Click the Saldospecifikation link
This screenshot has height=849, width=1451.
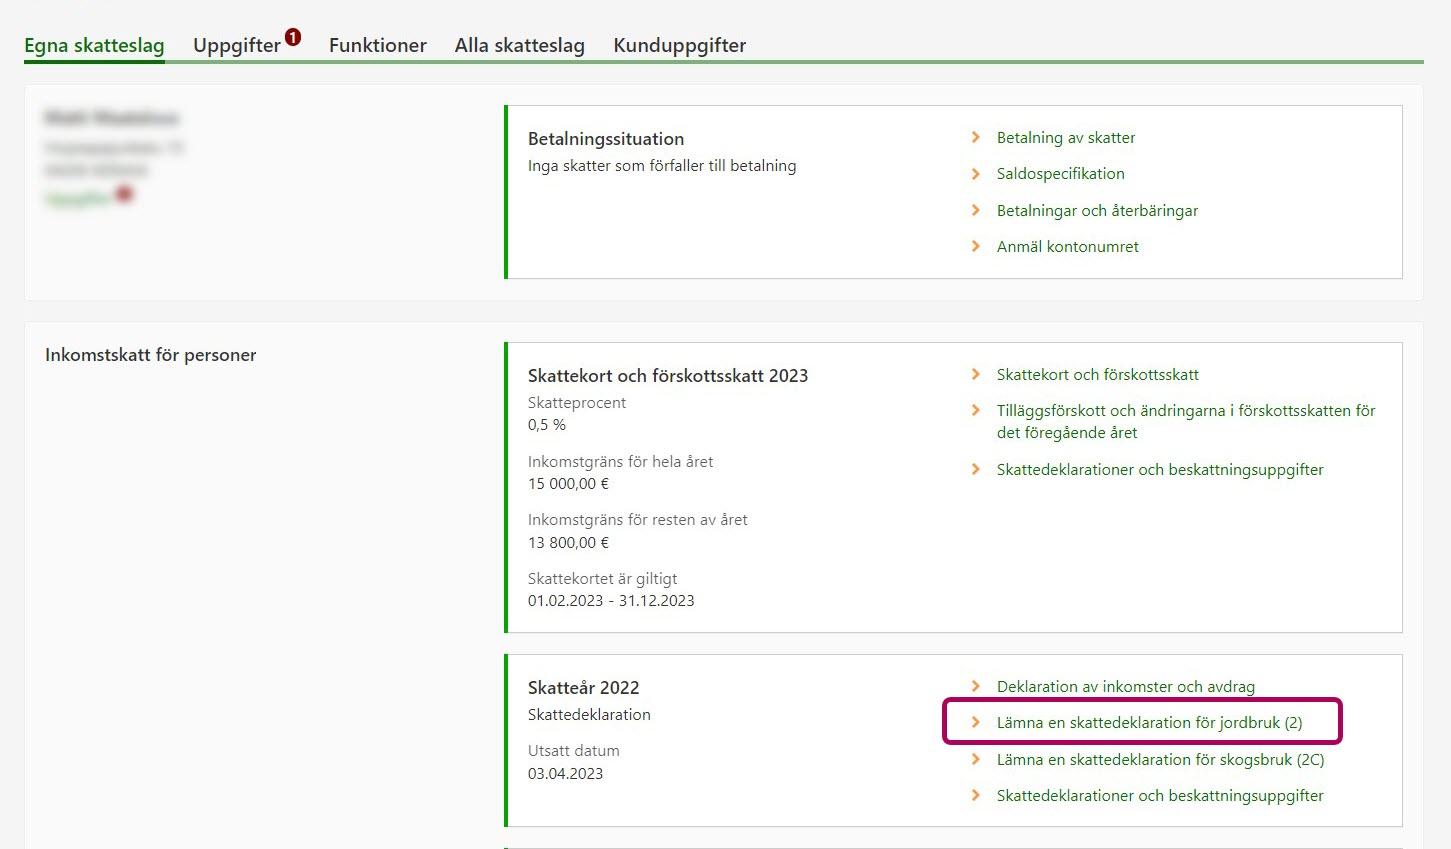tap(1060, 174)
